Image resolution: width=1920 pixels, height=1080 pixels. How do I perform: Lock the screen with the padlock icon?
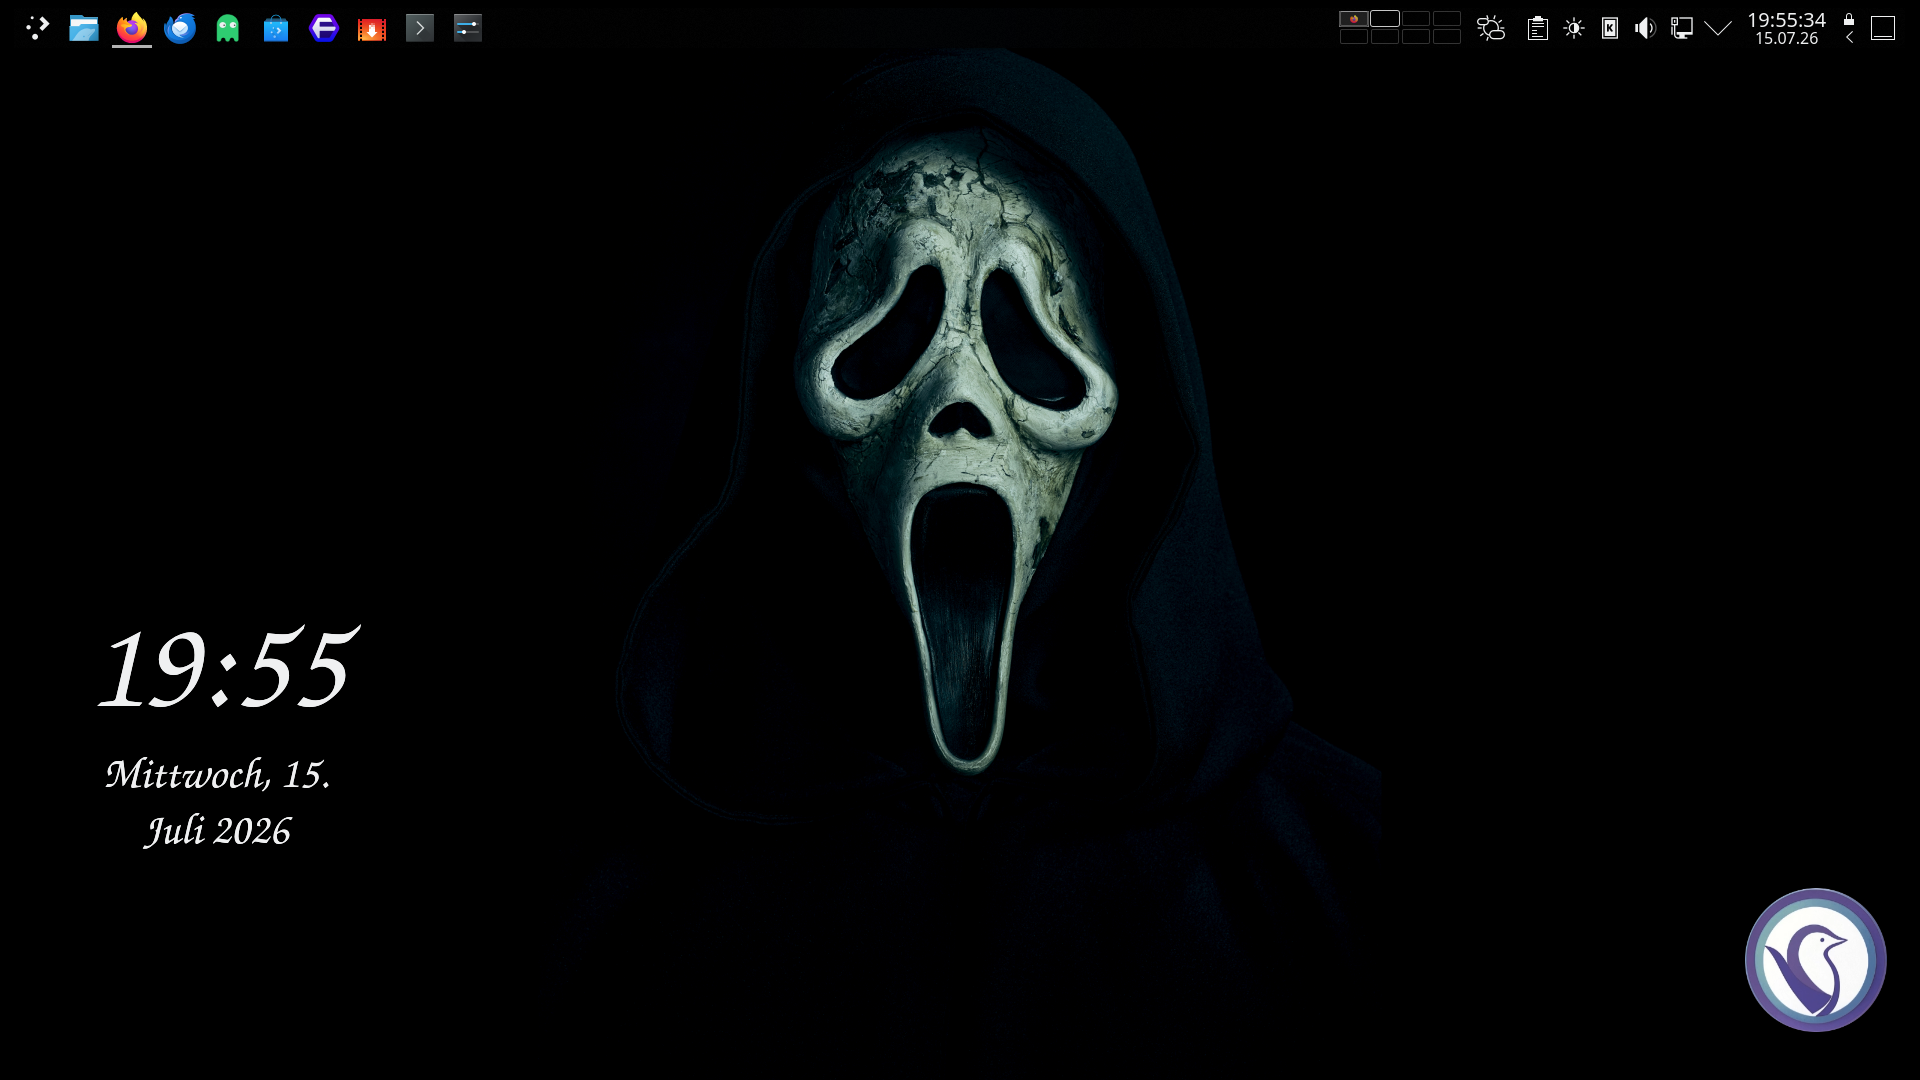click(x=1849, y=19)
